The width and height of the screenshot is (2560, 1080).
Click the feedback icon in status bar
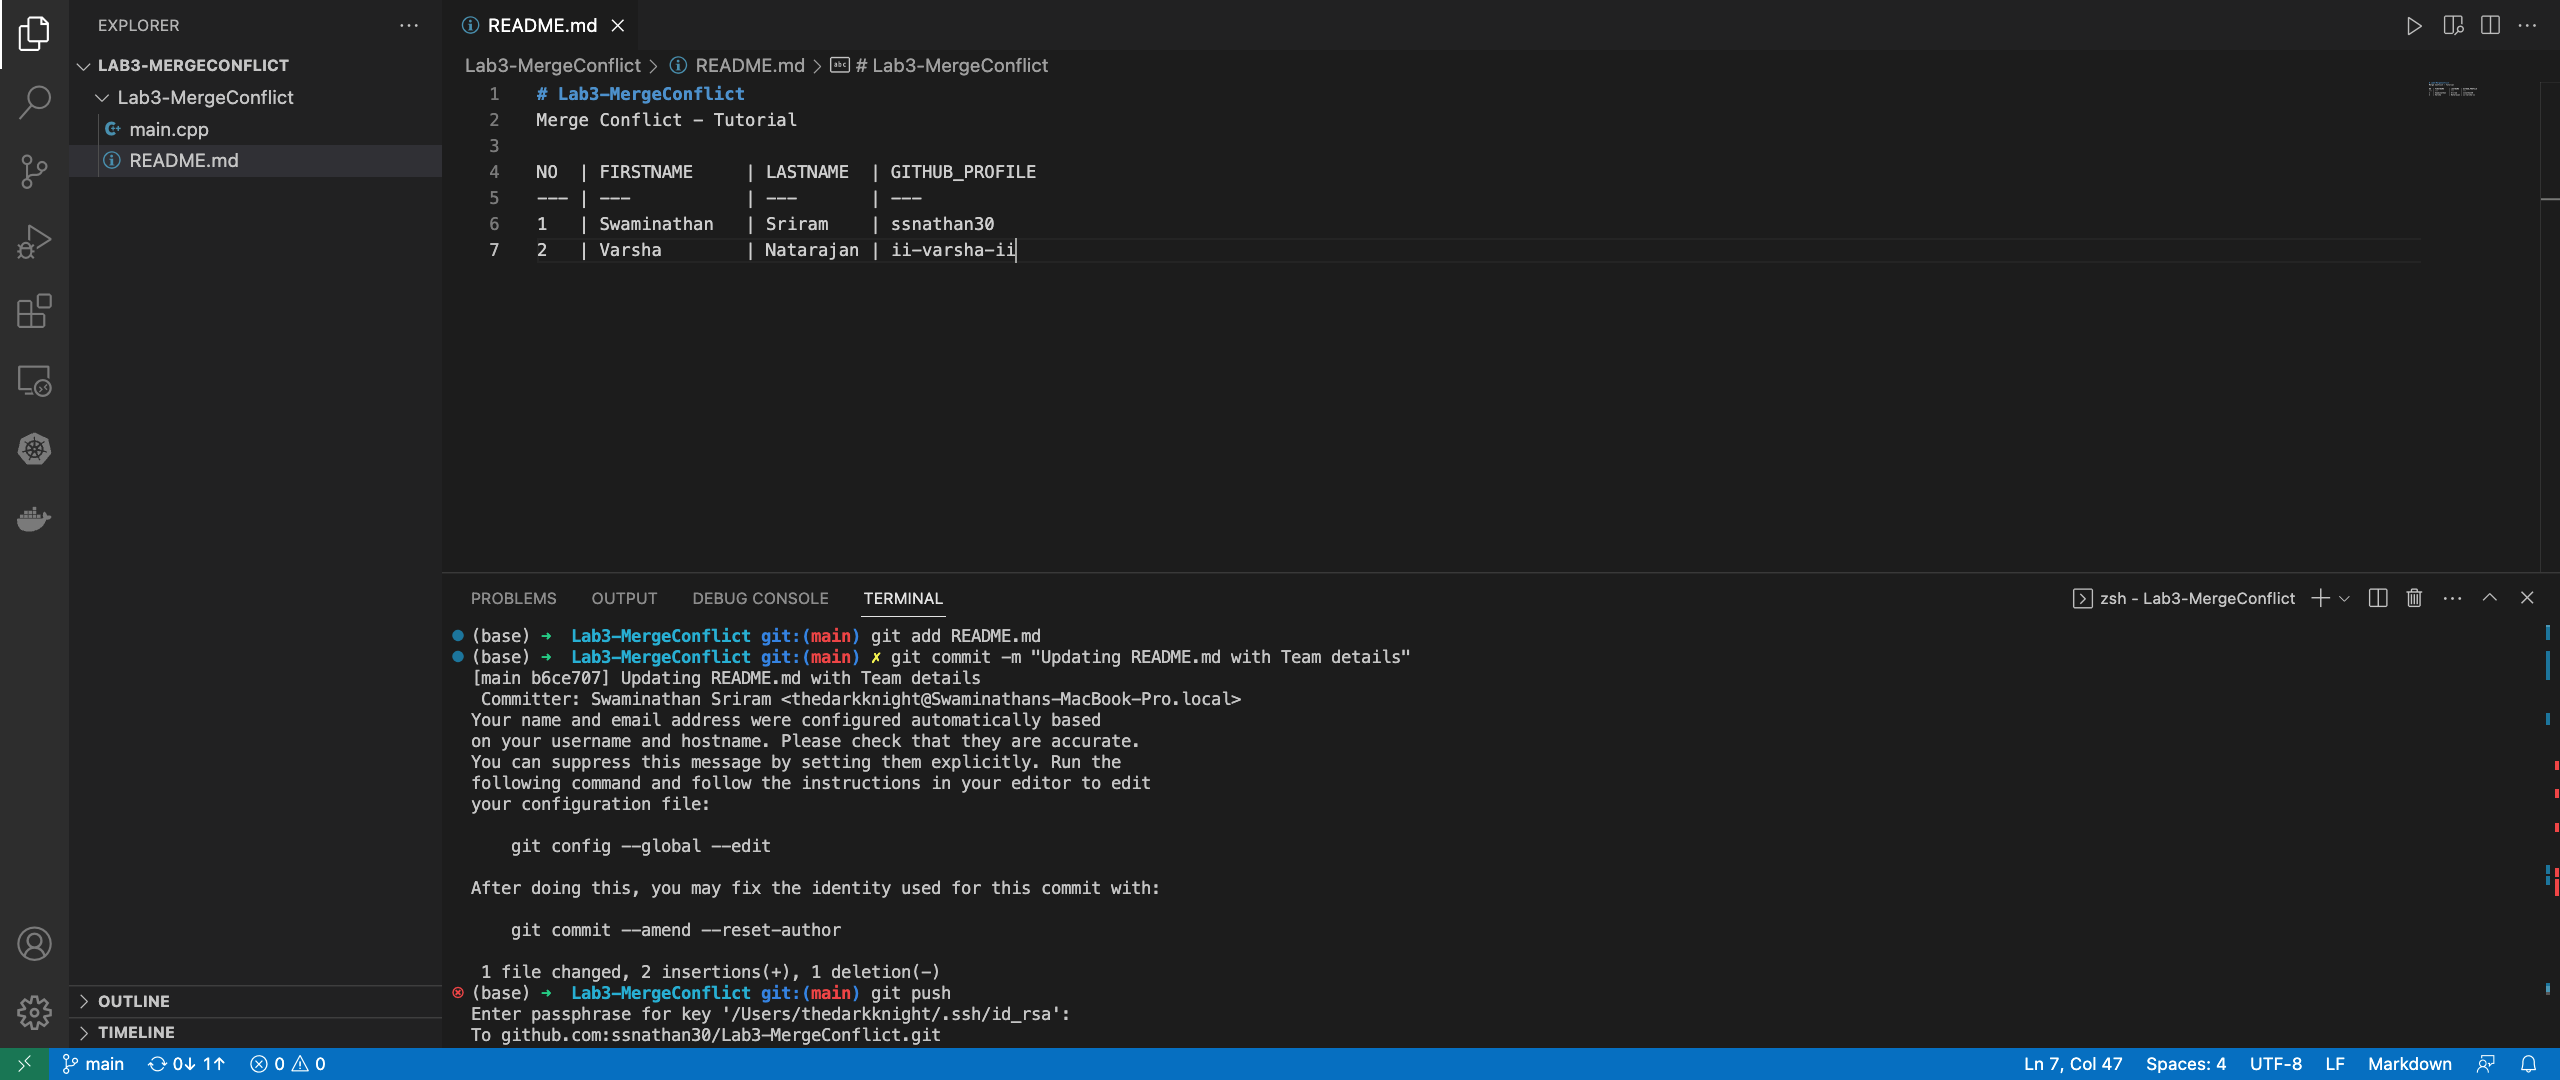coord(2485,1064)
